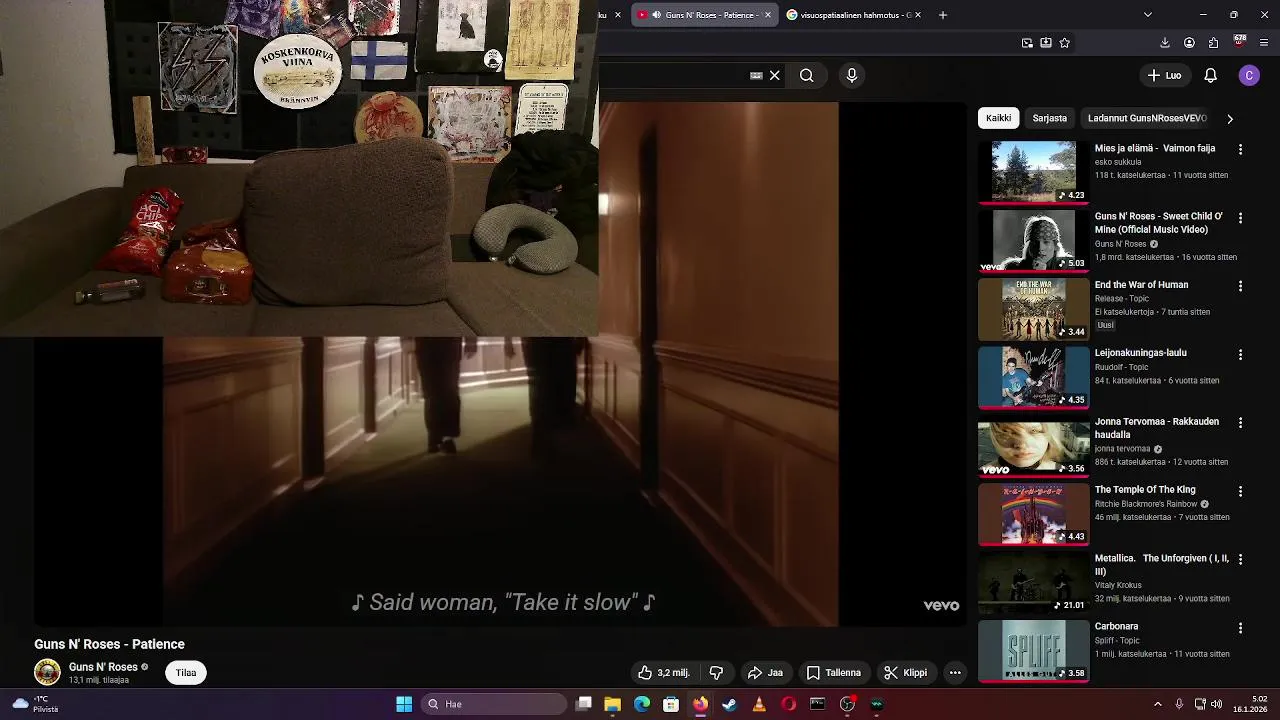Open Jonna Tervomaa - Rakkauden haudalla title
The image size is (1280, 720).
tap(1157, 428)
